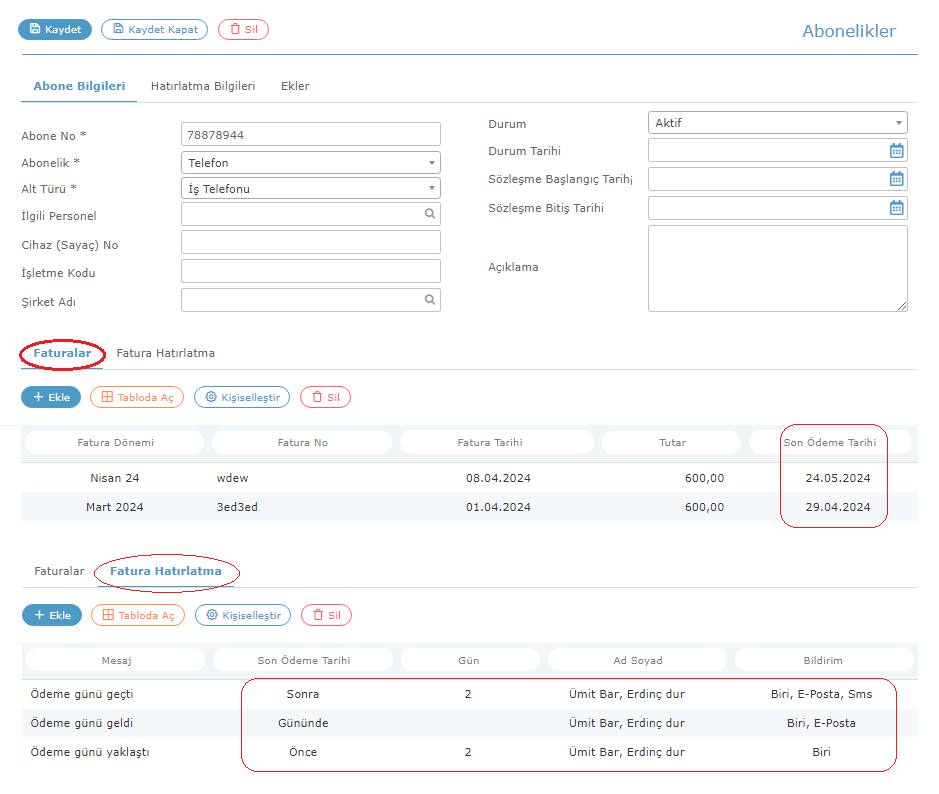Click Kişiselleştir in invoices section
Viewport: 939px width, 794px height.
[242, 397]
